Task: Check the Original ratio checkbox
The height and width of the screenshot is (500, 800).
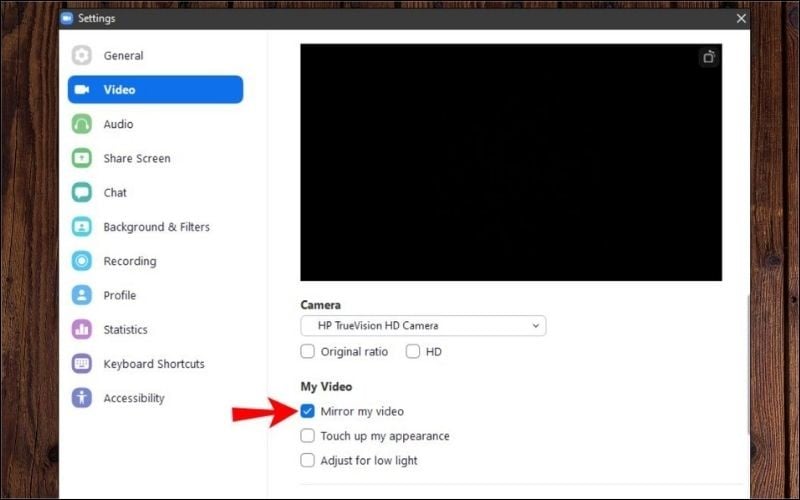Action: [x=308, y=352]
